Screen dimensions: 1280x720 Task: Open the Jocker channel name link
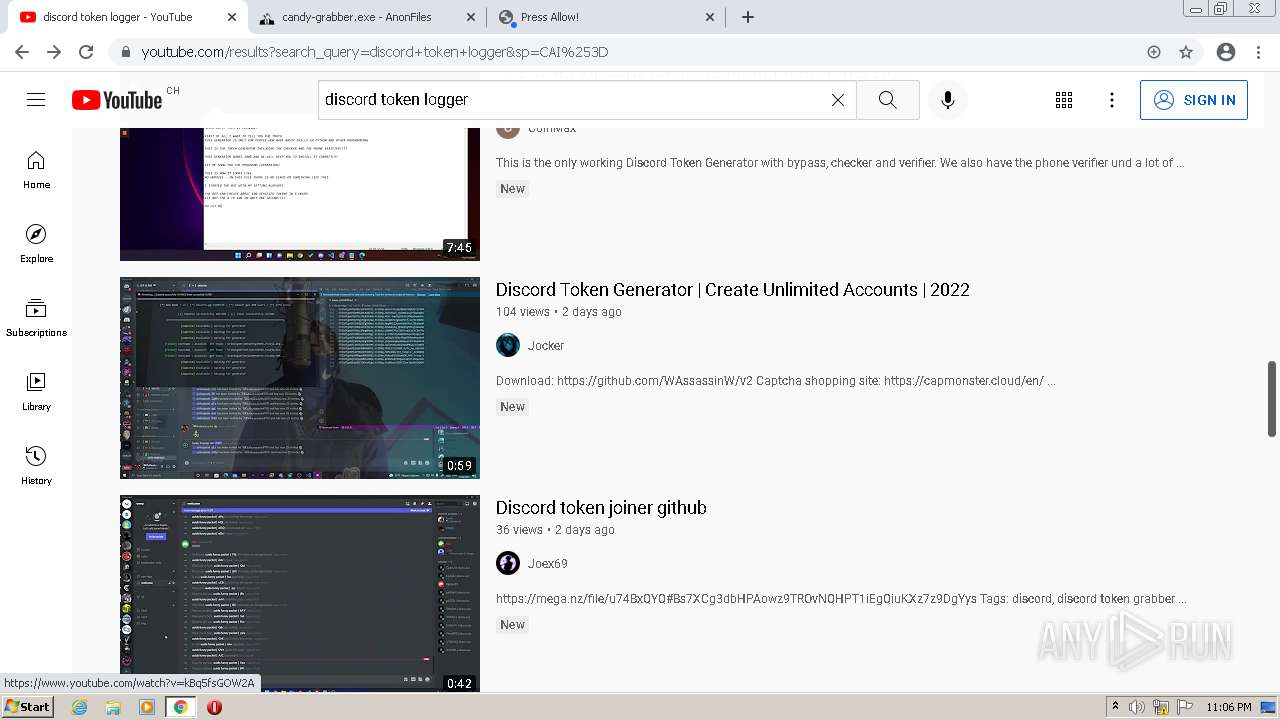click(546, 345)
